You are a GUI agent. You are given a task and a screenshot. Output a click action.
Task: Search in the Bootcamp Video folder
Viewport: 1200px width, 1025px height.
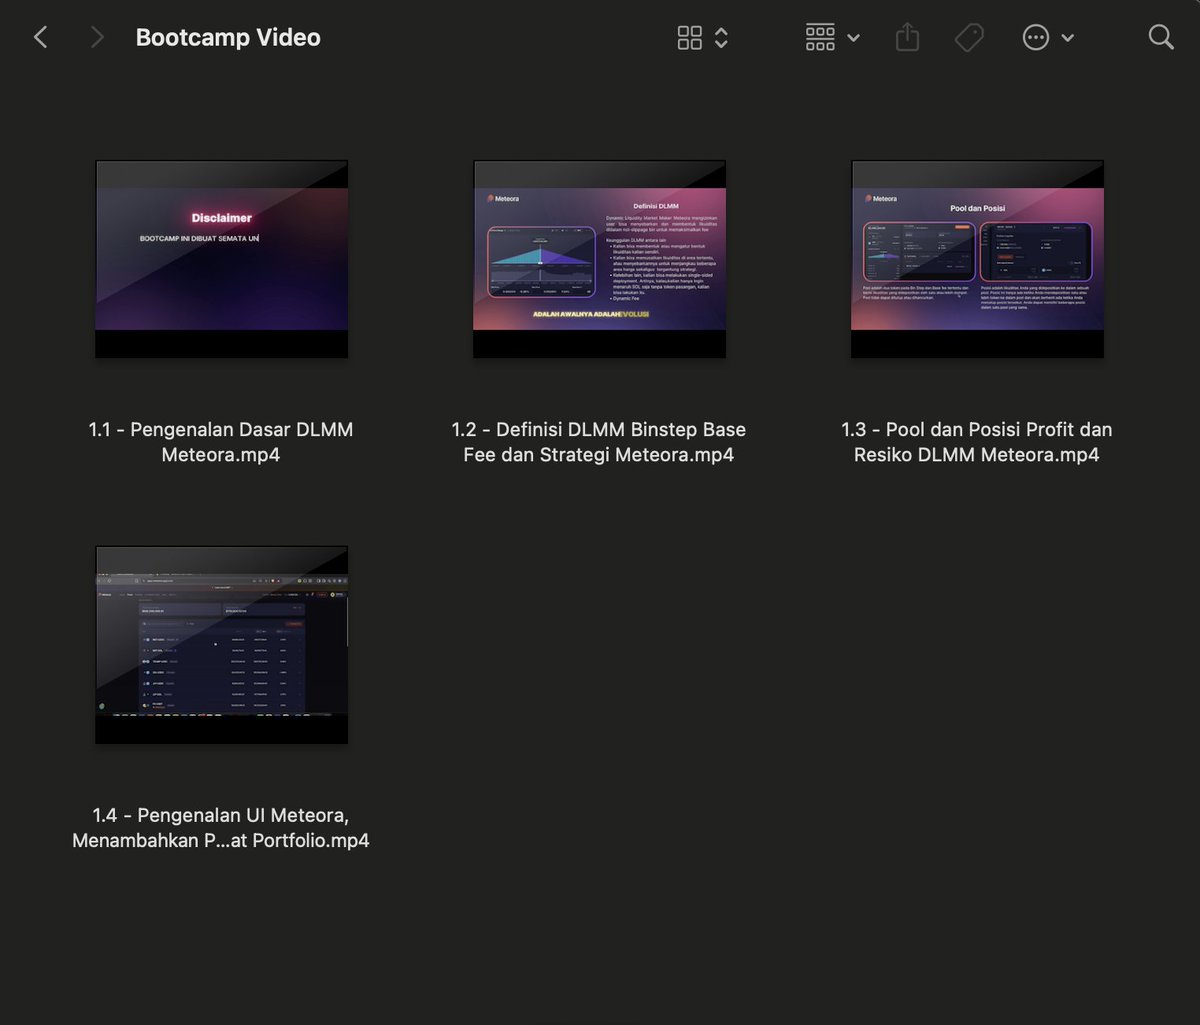(x=1161, y=38)
